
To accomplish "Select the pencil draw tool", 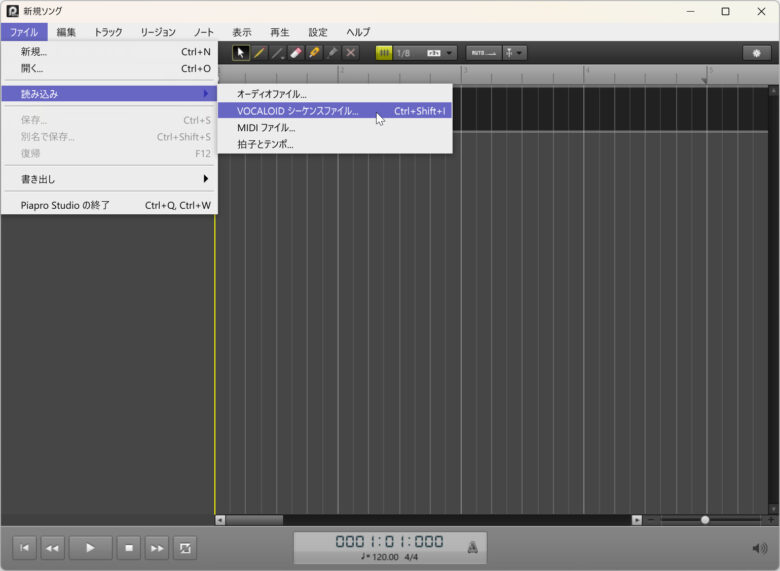I will pyautogui.click(x=259, y=53).
